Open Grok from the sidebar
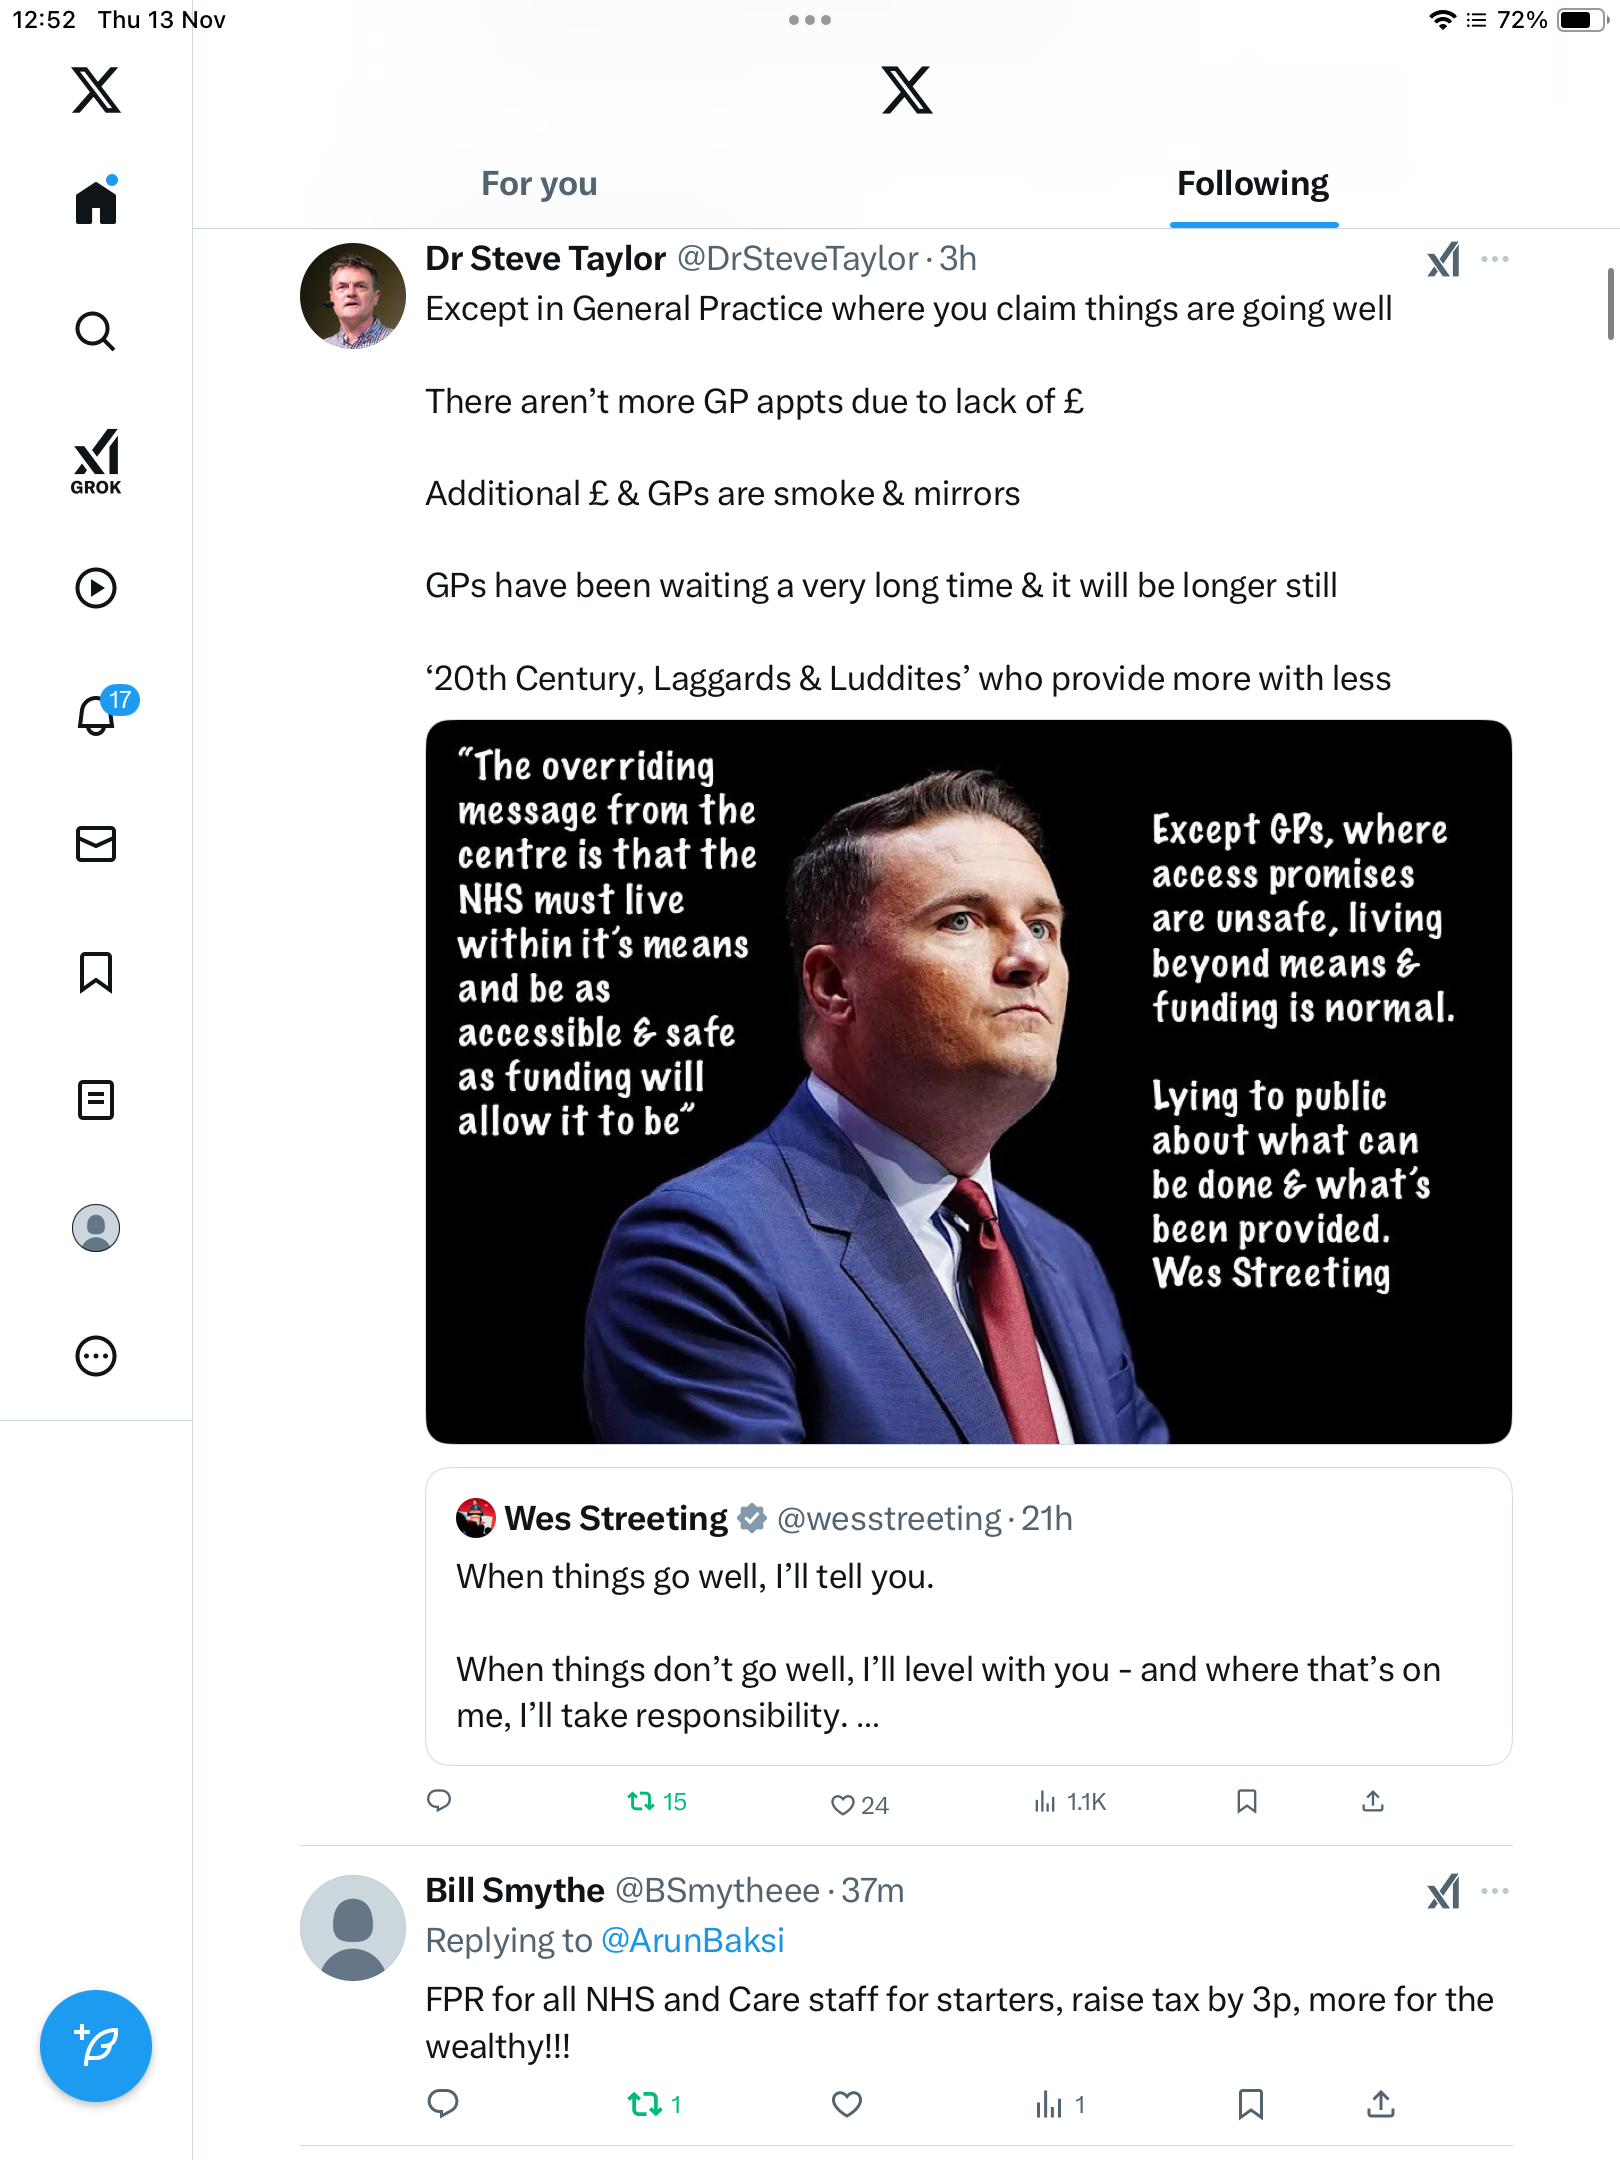Image resolution: width=1620 pixels, height=2160 pixels. [96, 461]
